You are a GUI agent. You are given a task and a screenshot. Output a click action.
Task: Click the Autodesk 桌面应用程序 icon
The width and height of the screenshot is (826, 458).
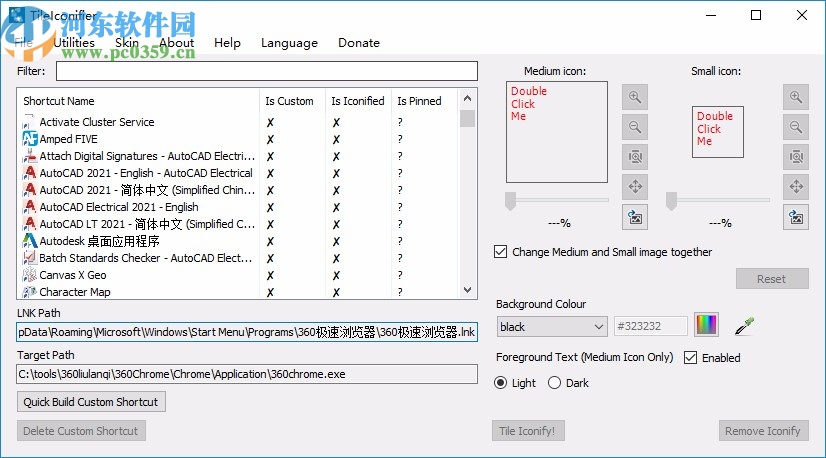coord(30,241)
